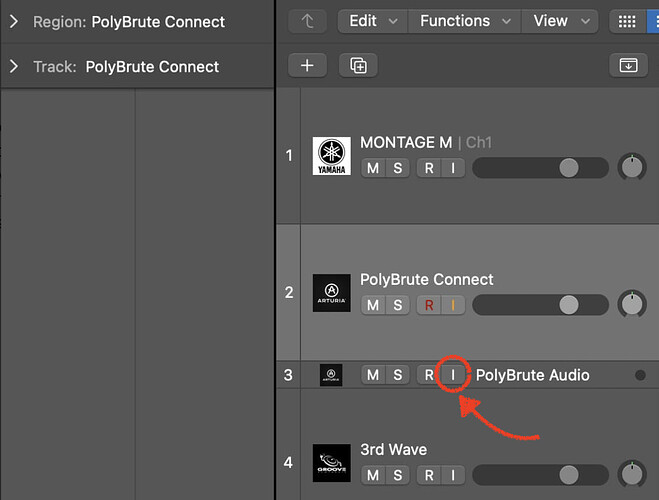659x500 pixels.
Task: Add a new track with plus button
Action: point(307,66)
